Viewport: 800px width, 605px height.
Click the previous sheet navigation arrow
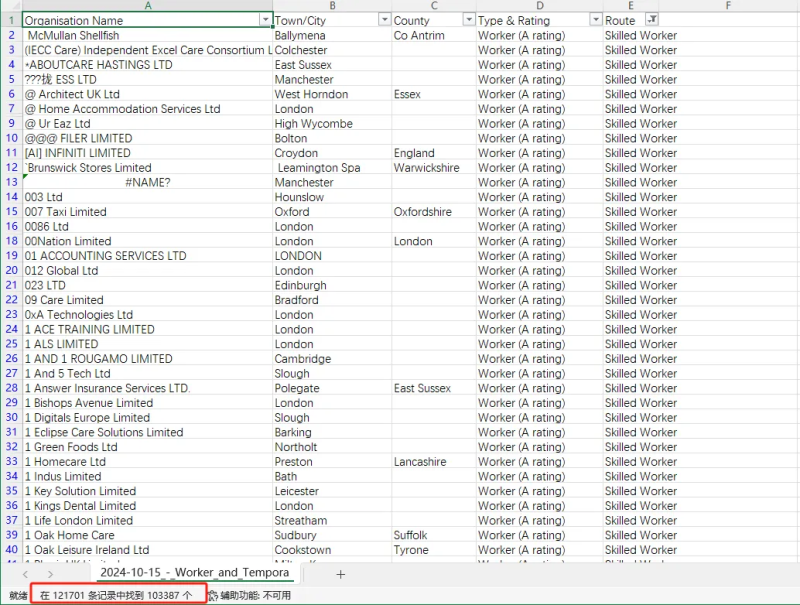(26, 574)
